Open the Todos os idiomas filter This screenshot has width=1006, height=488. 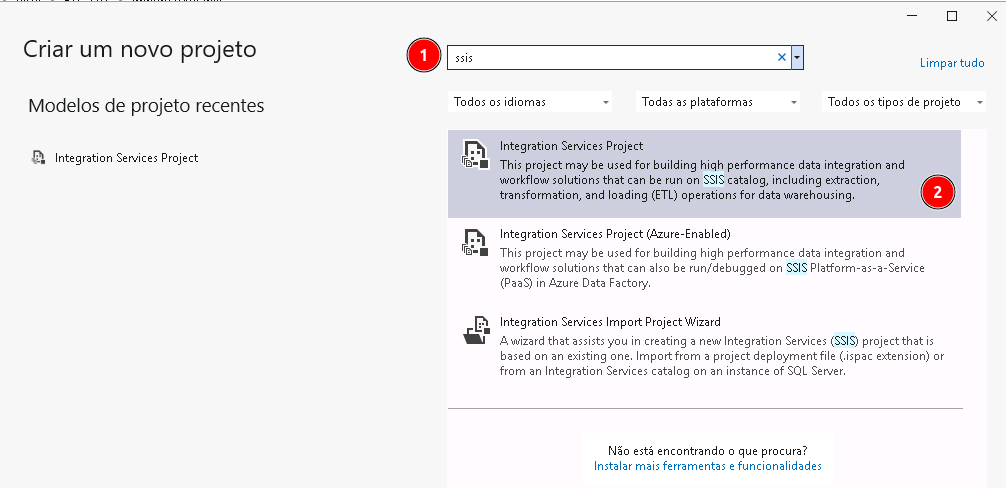530,102
